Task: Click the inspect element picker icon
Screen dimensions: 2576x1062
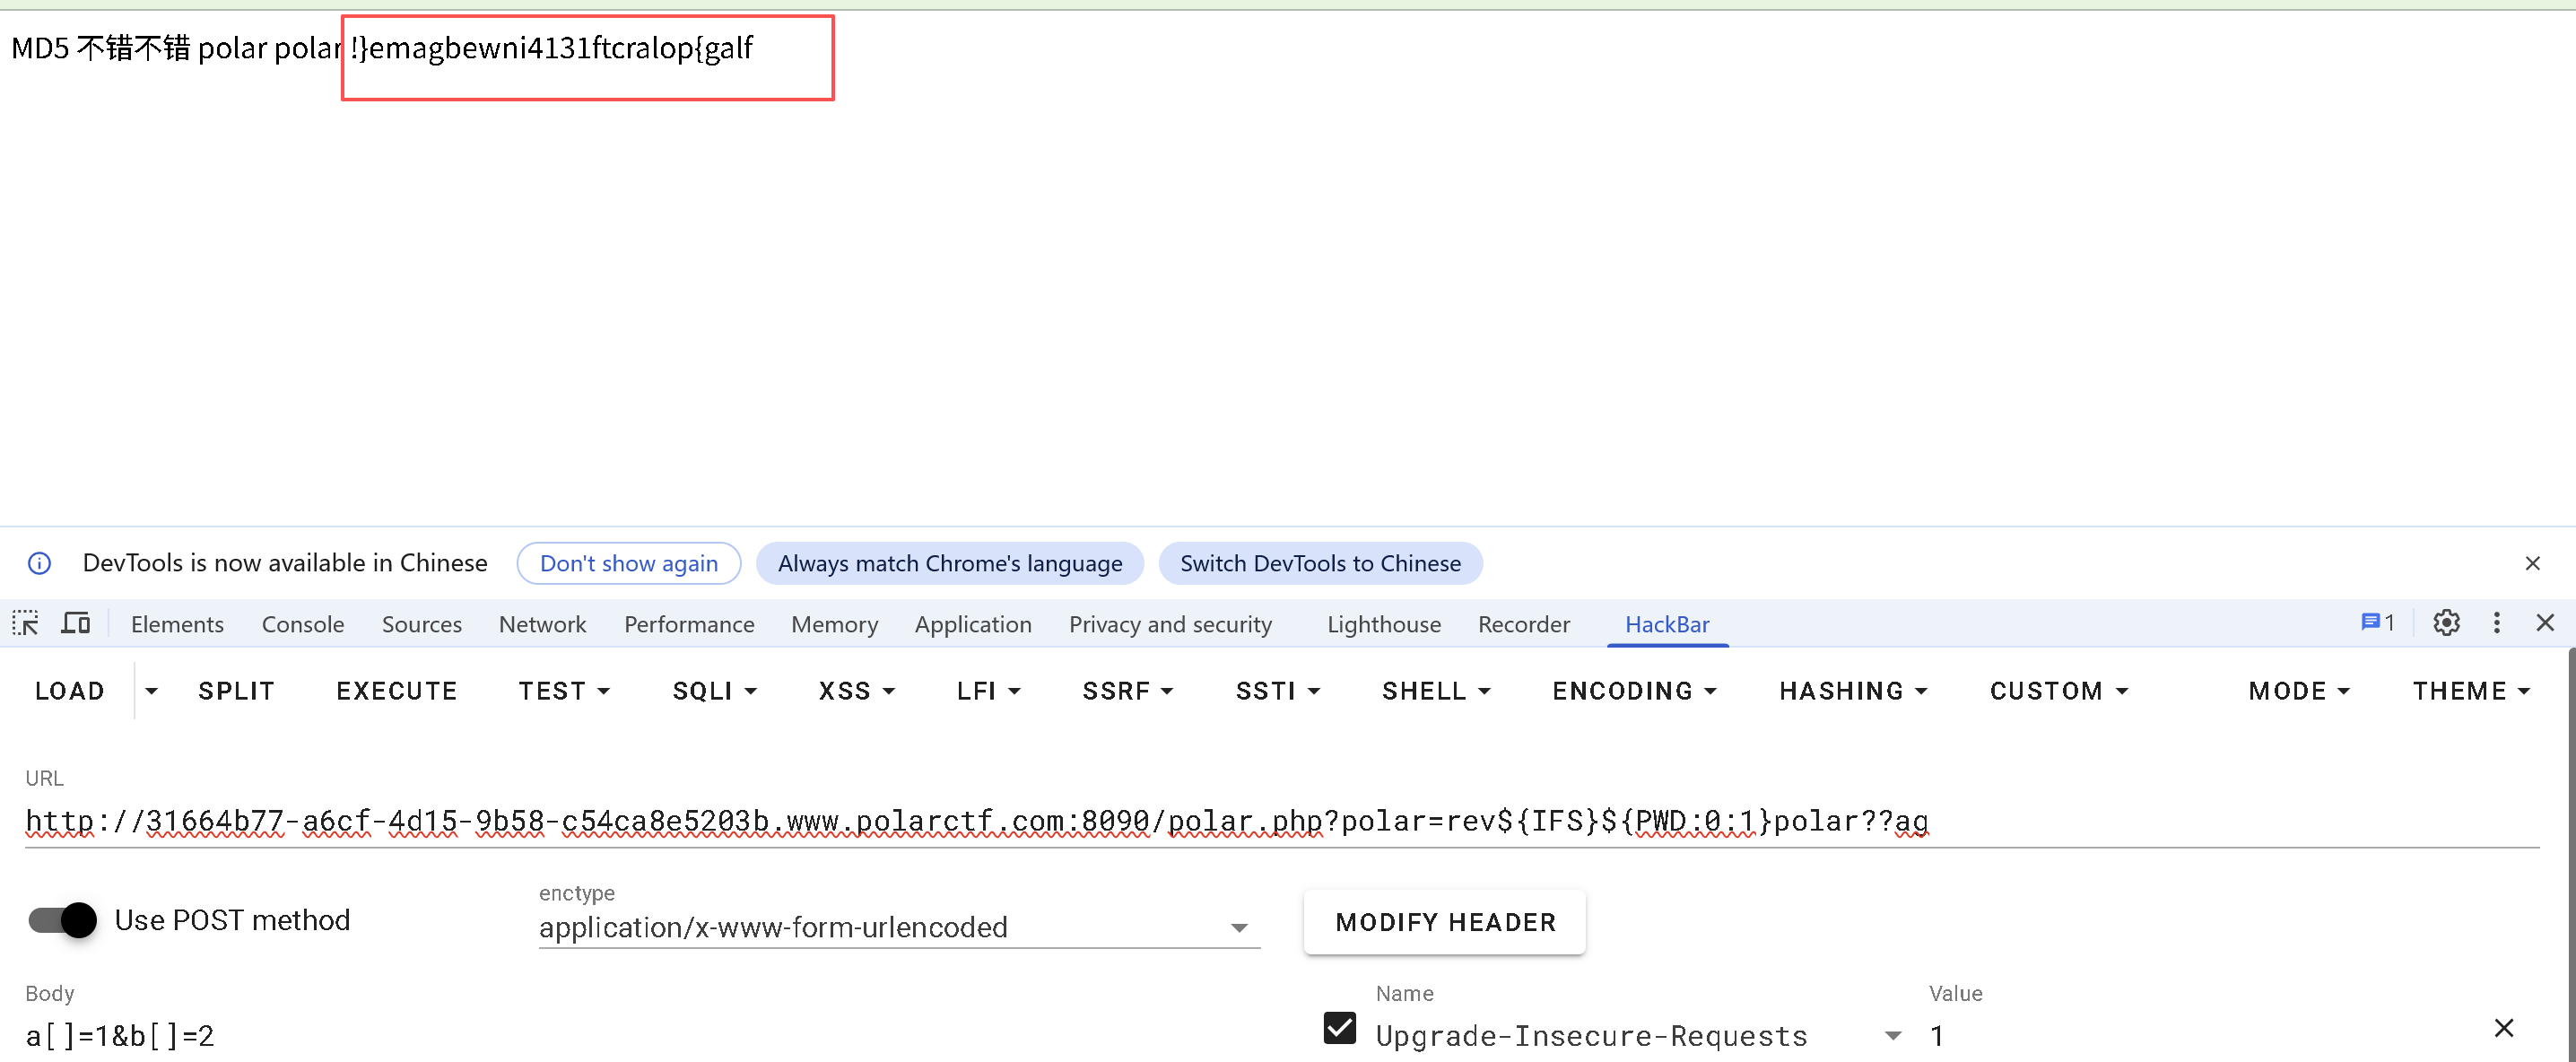Action: 25,623
